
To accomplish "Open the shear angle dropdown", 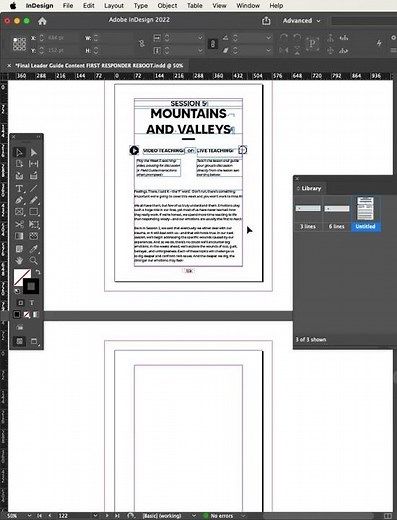I will coord(268,50).
